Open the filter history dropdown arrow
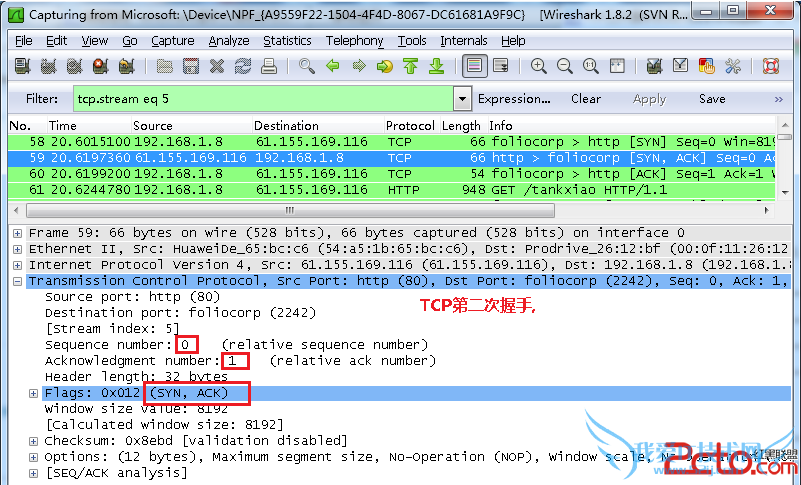Viewport: 801px width, 485px height. 462,99
